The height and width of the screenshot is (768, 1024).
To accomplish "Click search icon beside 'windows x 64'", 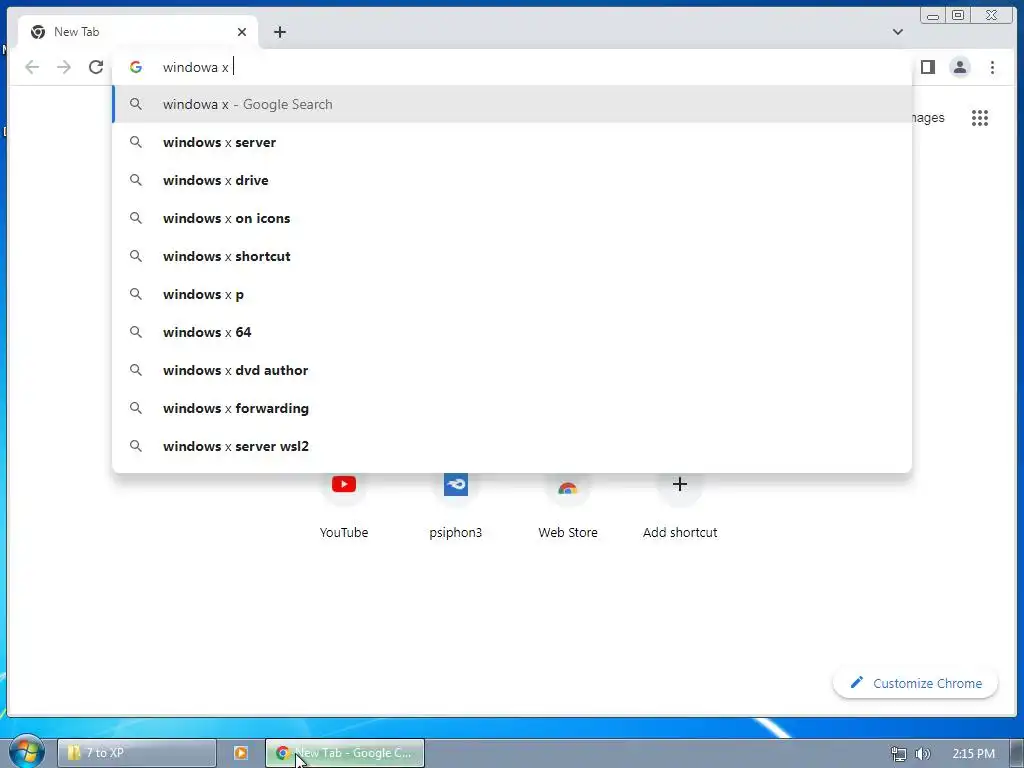I will tap(136, 332).
